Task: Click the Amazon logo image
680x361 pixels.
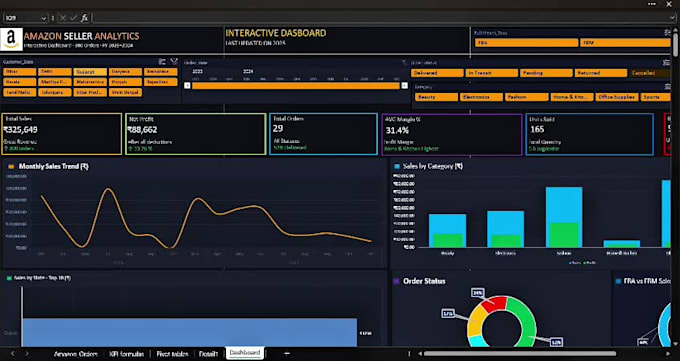Action: [x=11, y=39]
